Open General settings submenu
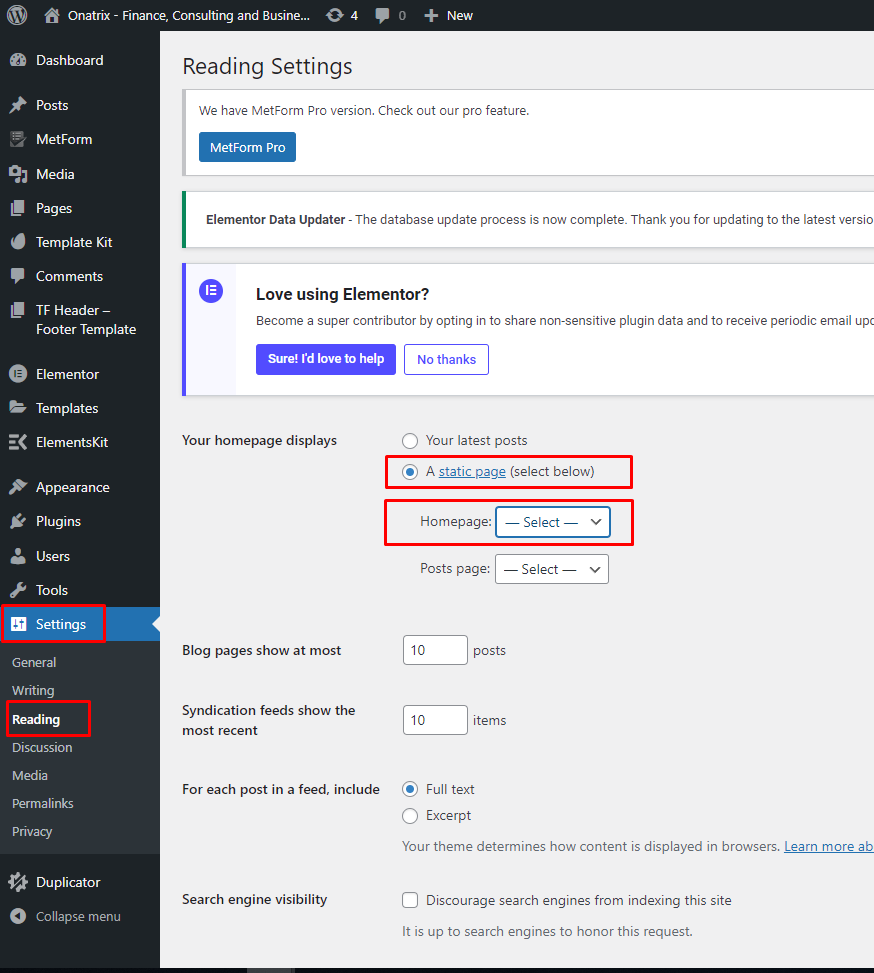 [x=34, y=662]
